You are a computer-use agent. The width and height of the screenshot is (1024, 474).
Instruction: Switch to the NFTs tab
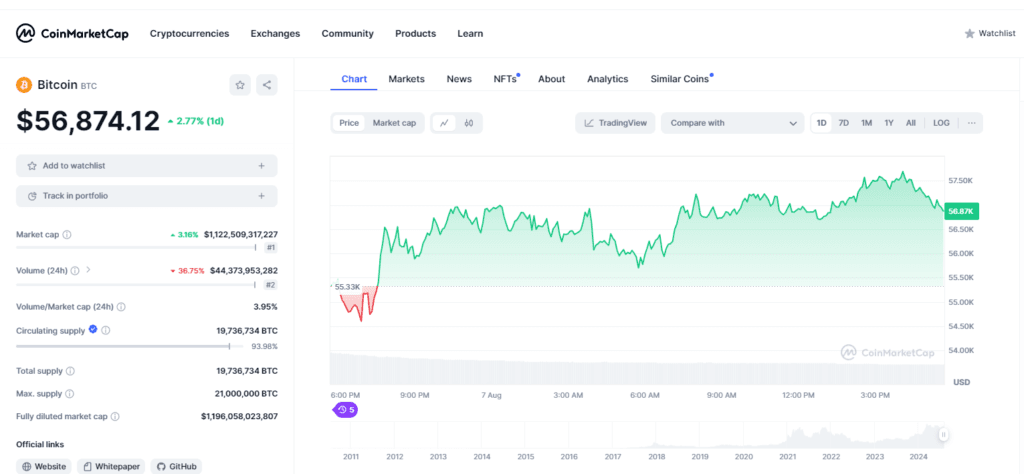(x=505, y=79)
